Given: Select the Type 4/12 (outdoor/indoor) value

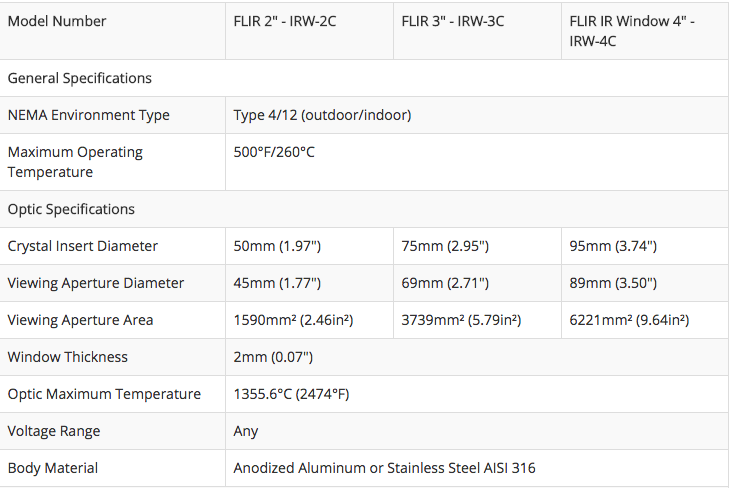Looking at the screenshot, I should pyautogui.click(x=322, y=115).
